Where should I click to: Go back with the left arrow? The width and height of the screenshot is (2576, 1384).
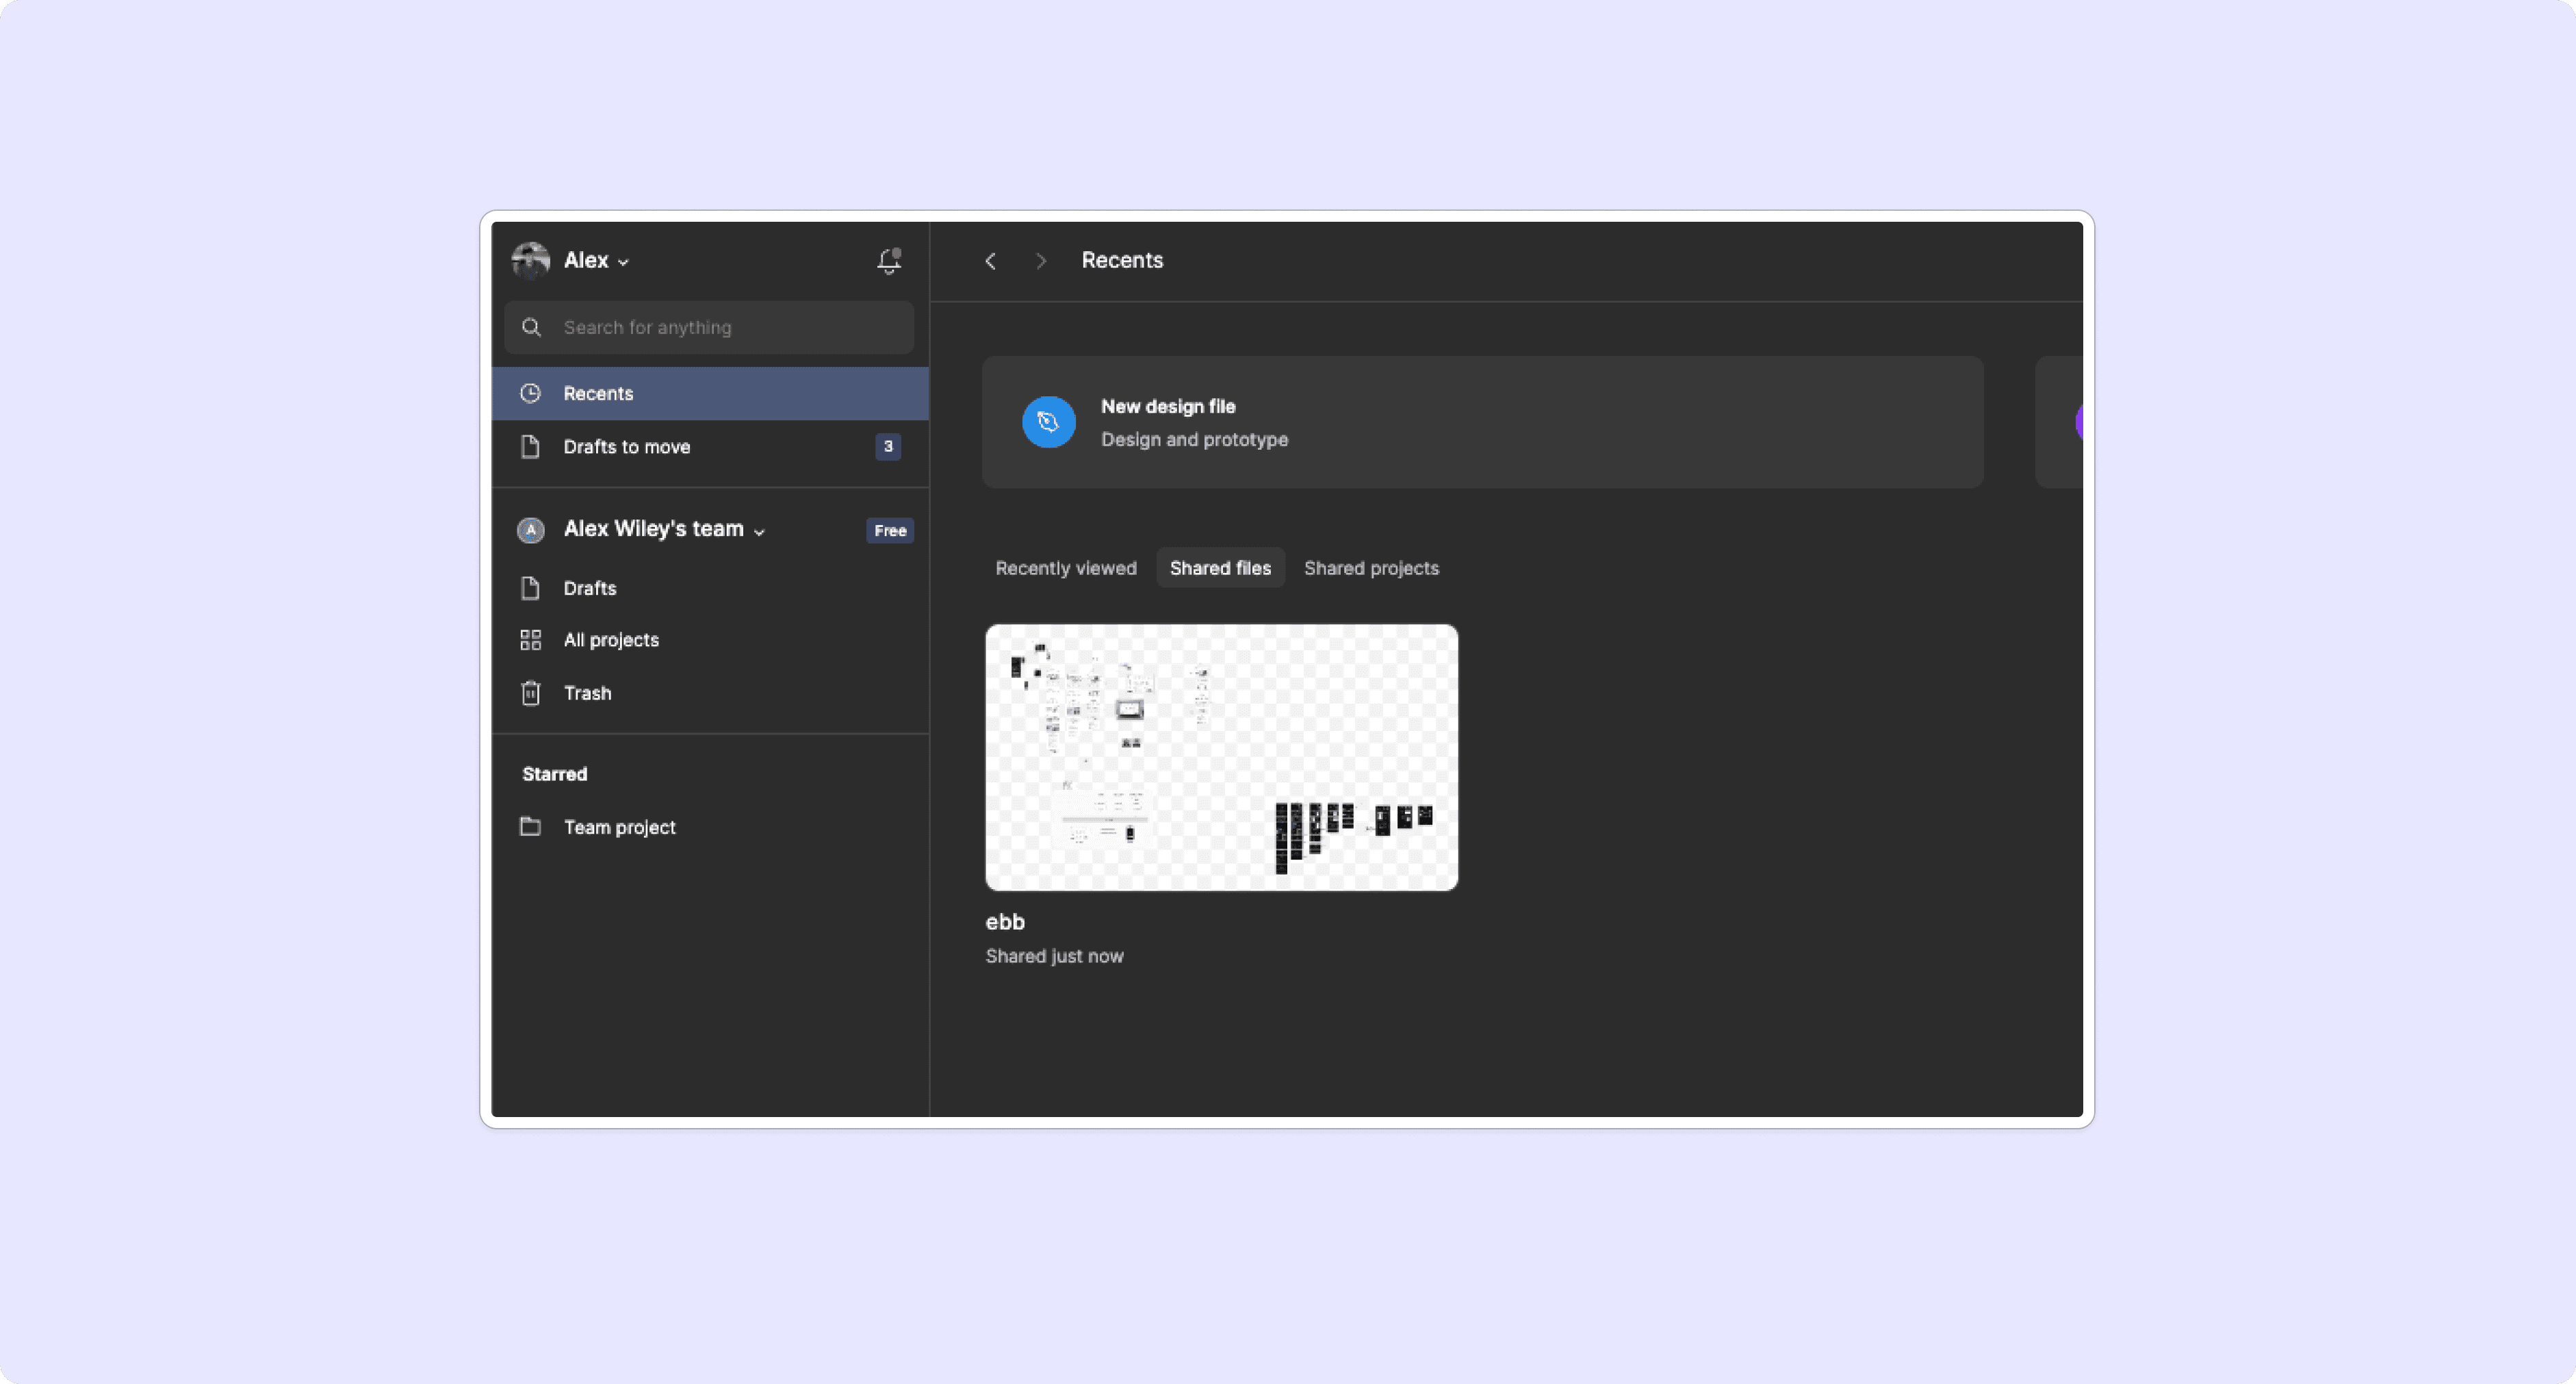point(991,261)
